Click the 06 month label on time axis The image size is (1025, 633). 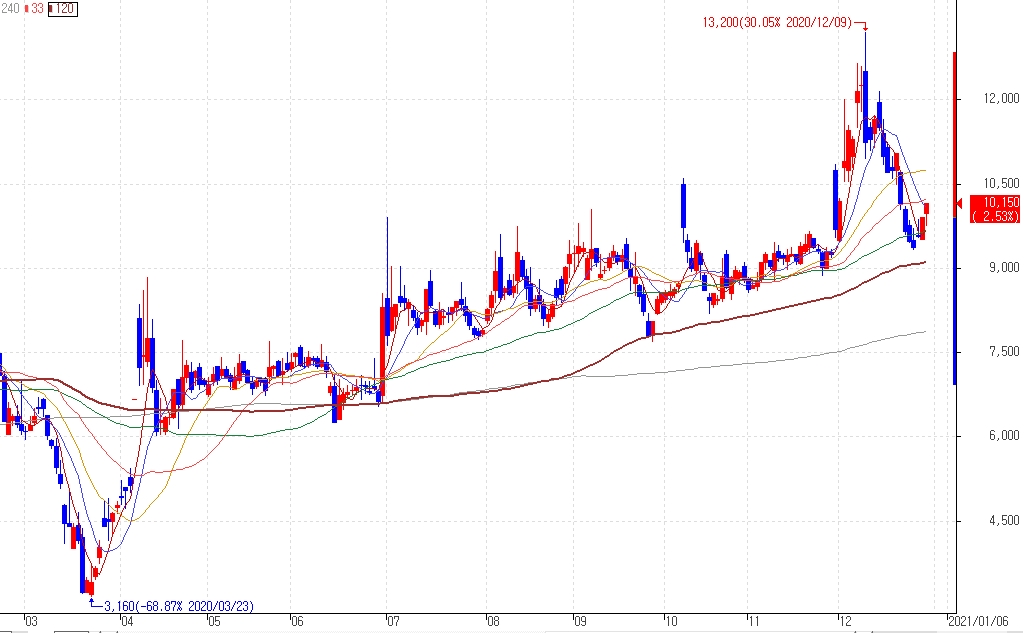click(297, 621)
